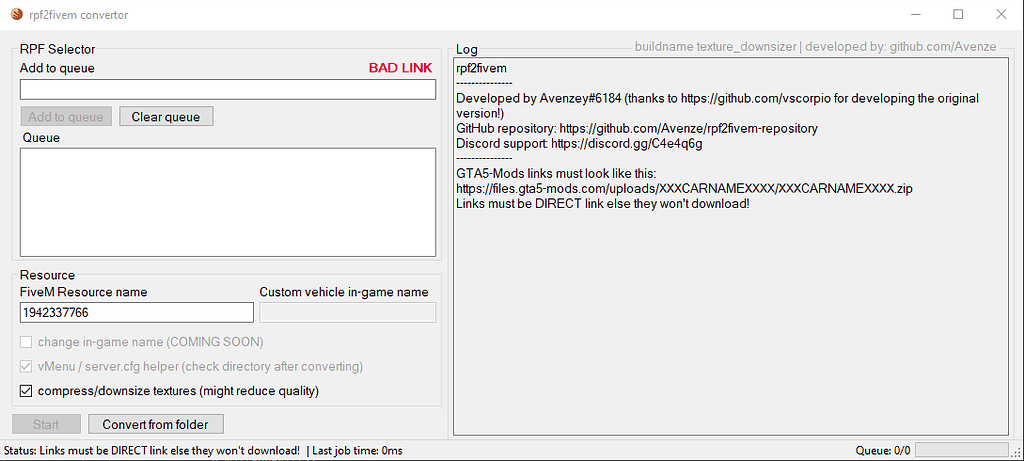Viewport: 1024px width, 461px height.
Task: Minimize the rpf2fivem convertor window
Action: [914, 14]
